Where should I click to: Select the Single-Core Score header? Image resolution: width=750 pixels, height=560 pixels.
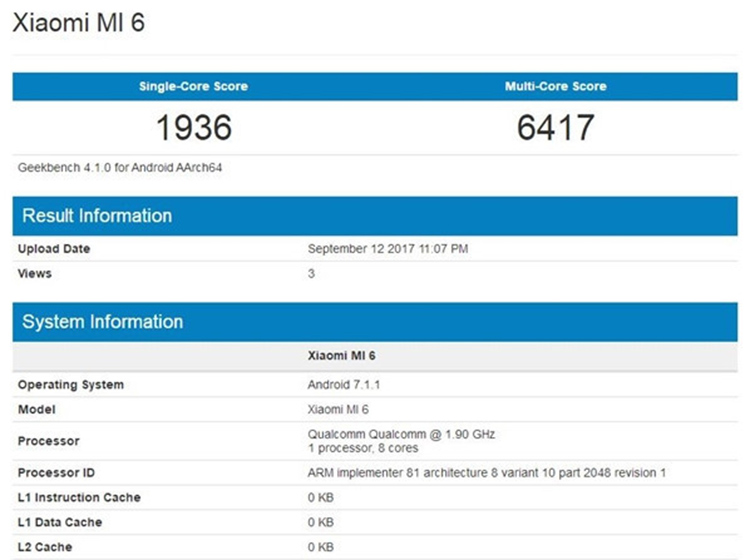(193, 86)
